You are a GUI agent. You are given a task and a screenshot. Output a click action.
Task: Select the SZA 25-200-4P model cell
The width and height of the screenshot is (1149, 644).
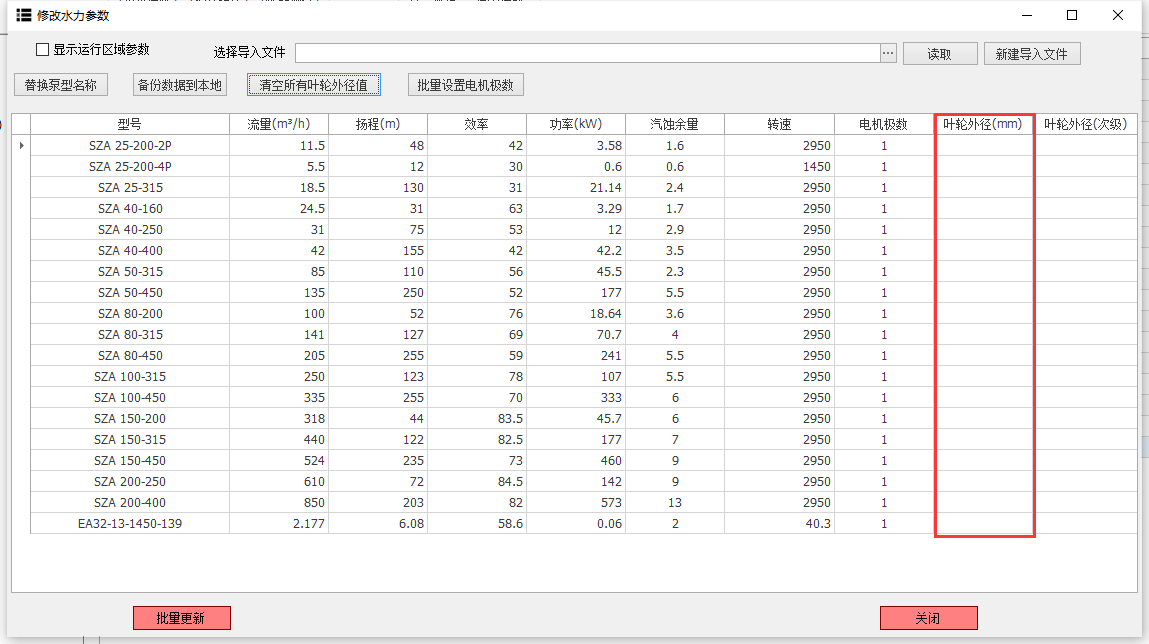[x=130, y=167]
